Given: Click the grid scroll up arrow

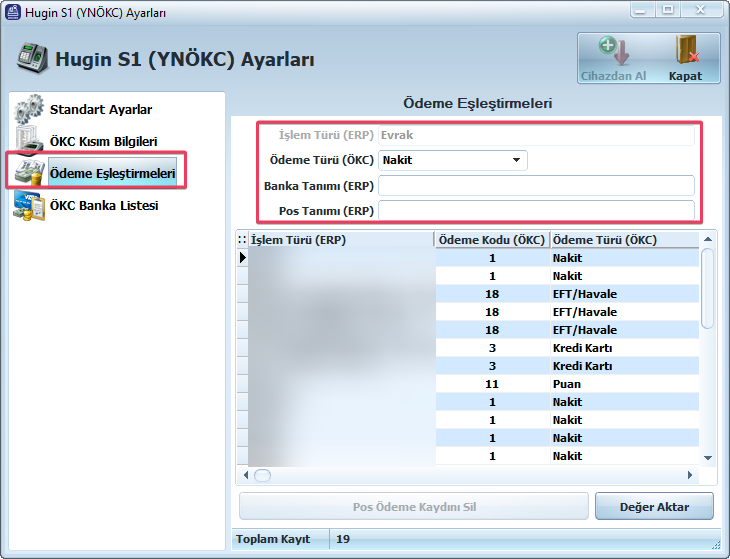Looking at the screenshot, I should [x=708, y=239].
